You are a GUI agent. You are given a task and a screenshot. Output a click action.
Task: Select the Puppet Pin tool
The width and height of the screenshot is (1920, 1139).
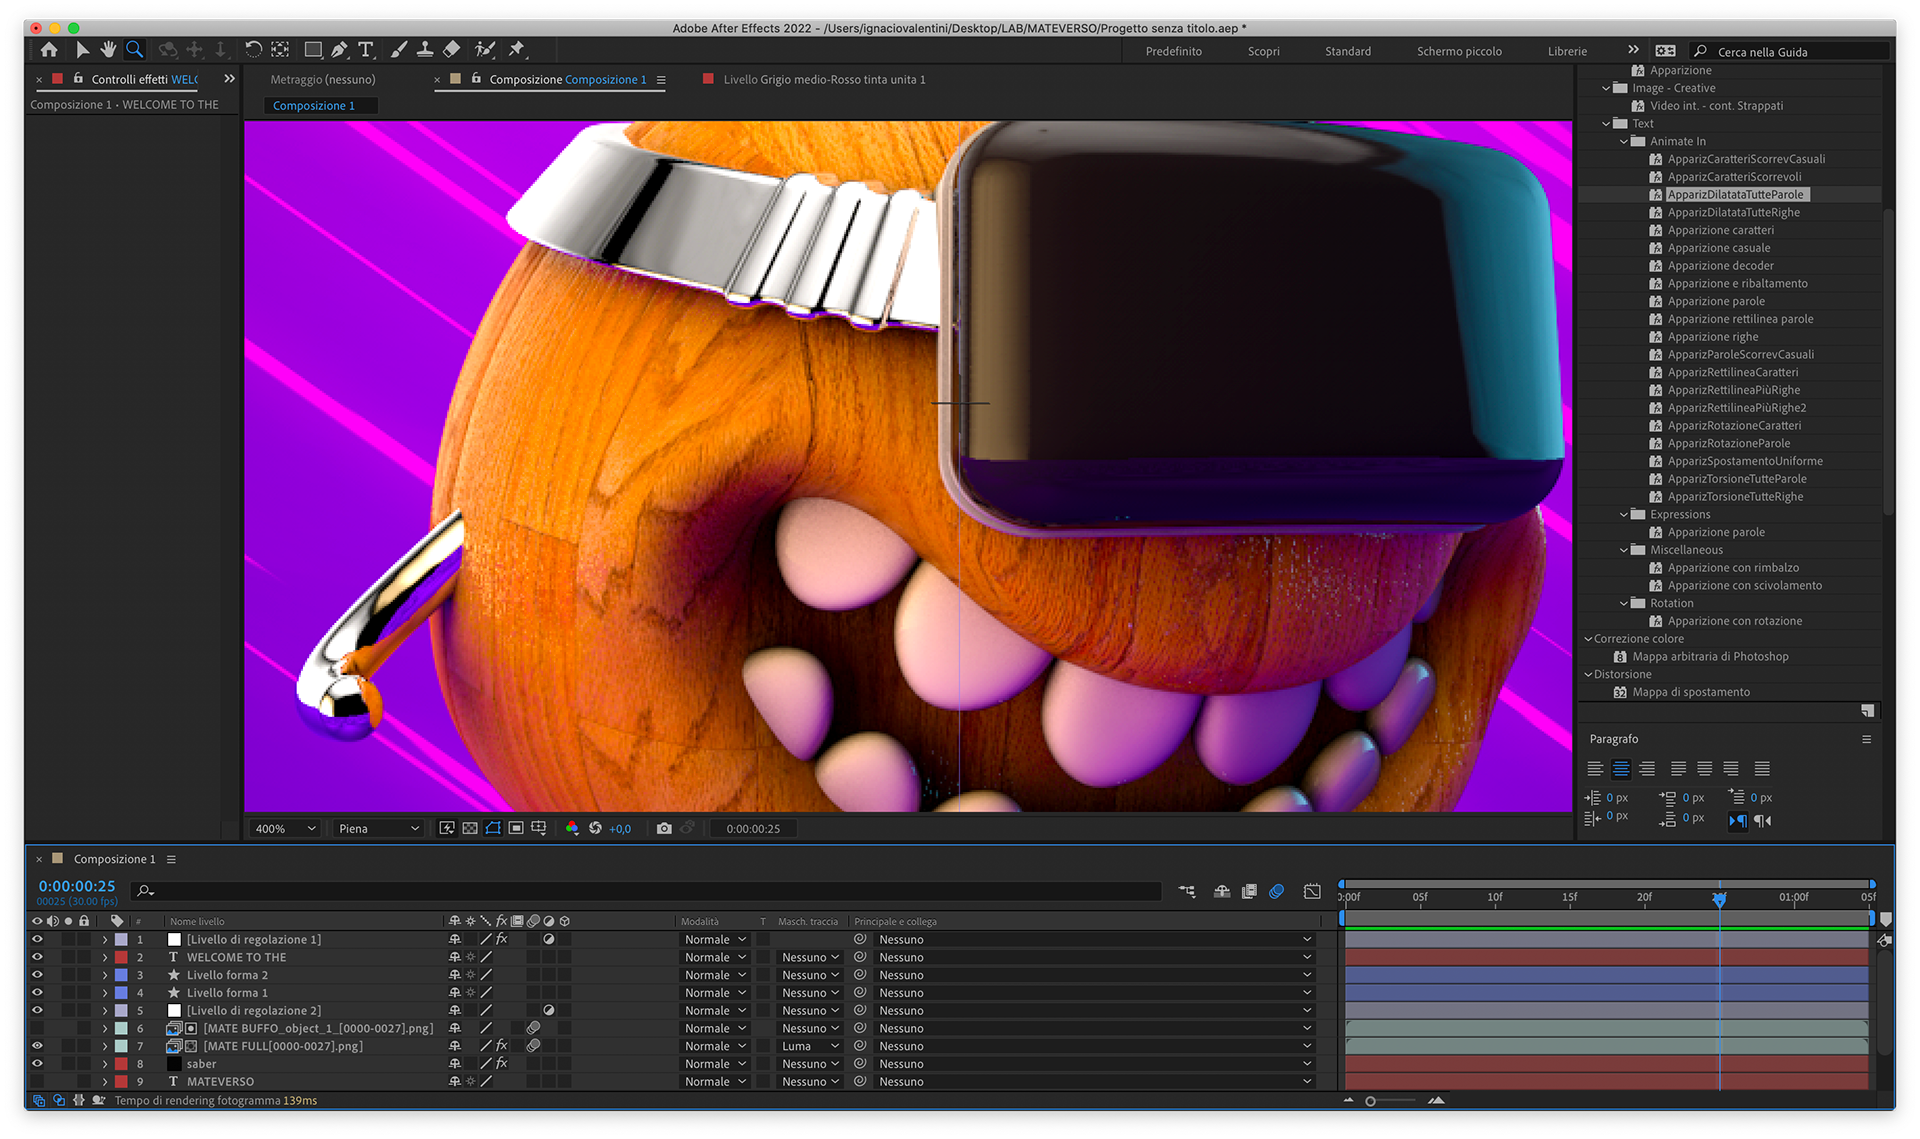click(517, 49)
